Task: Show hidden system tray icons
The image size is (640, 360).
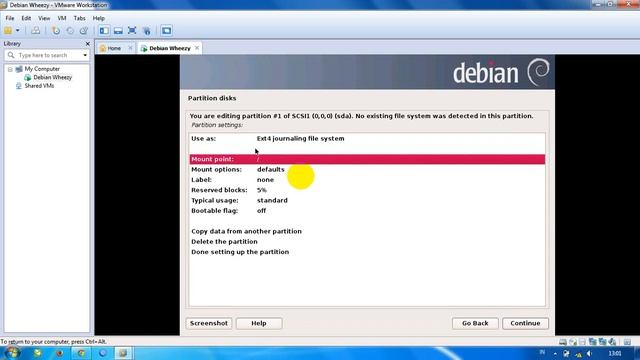Action: click(x=555, y=353)
